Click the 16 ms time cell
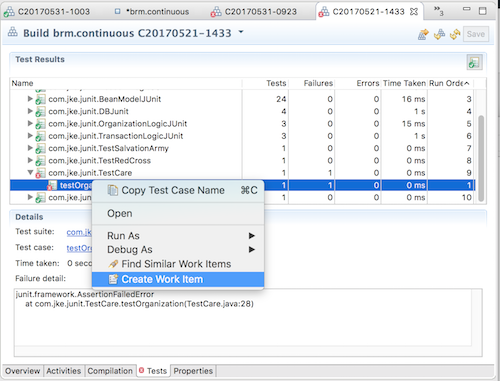This screenshot has width=500, height=381. [413, 99]
